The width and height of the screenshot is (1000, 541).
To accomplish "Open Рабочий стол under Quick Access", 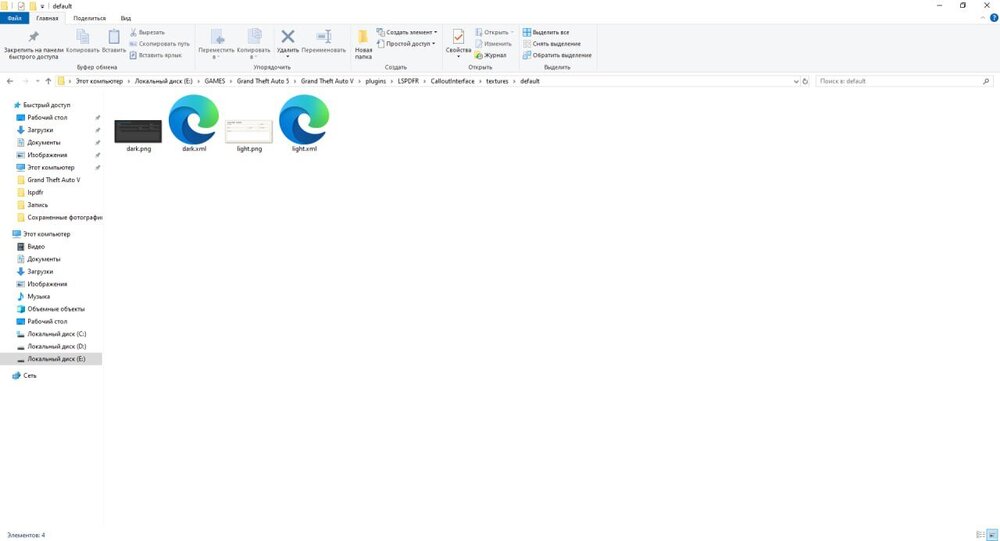I will 47,117.
